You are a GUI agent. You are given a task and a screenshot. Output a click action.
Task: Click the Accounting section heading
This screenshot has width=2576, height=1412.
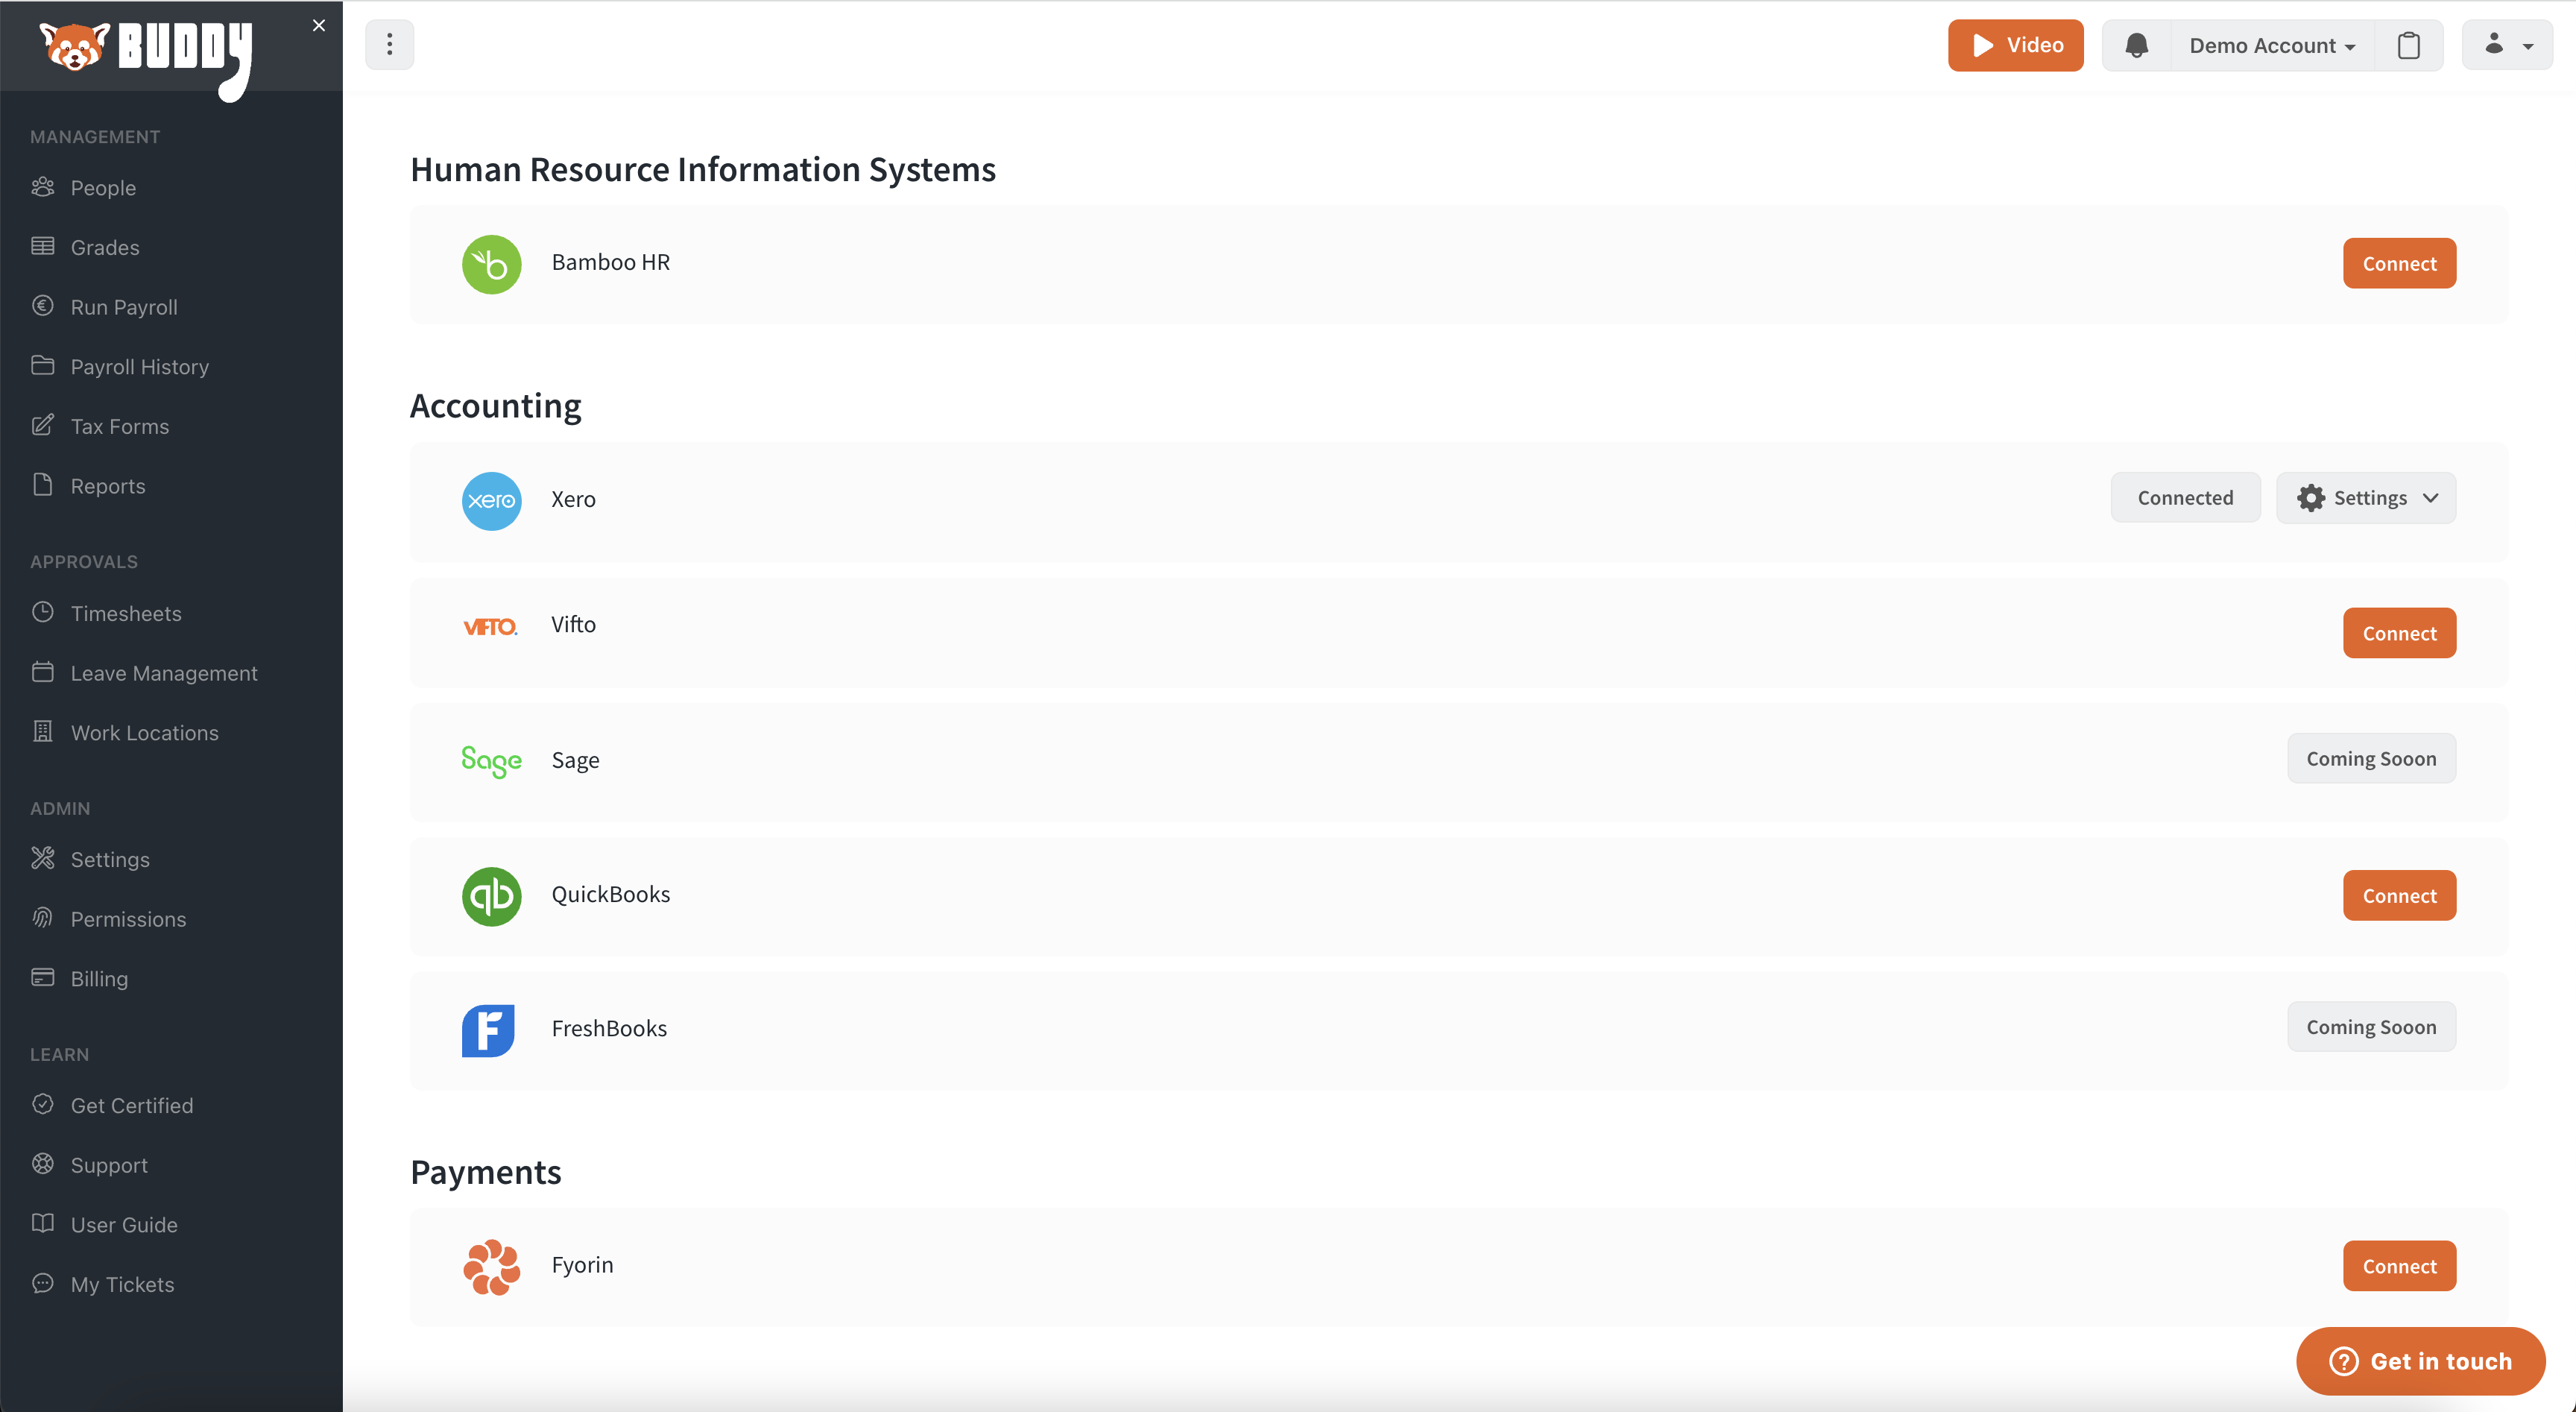[x=496, y=406]
